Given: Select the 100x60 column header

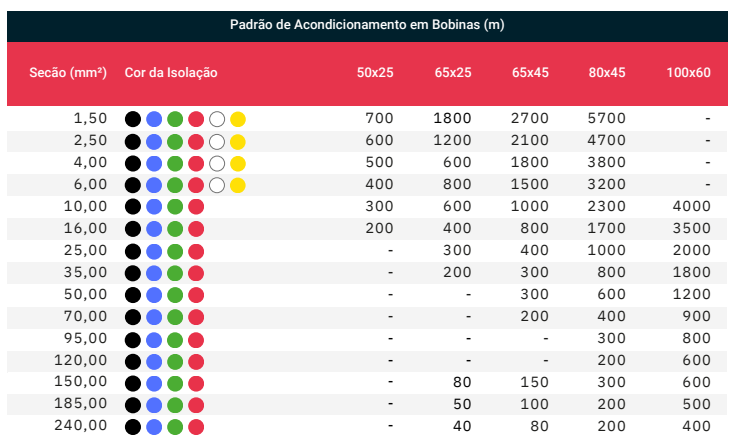Looking at the screenshot, I should pos(689,73).
